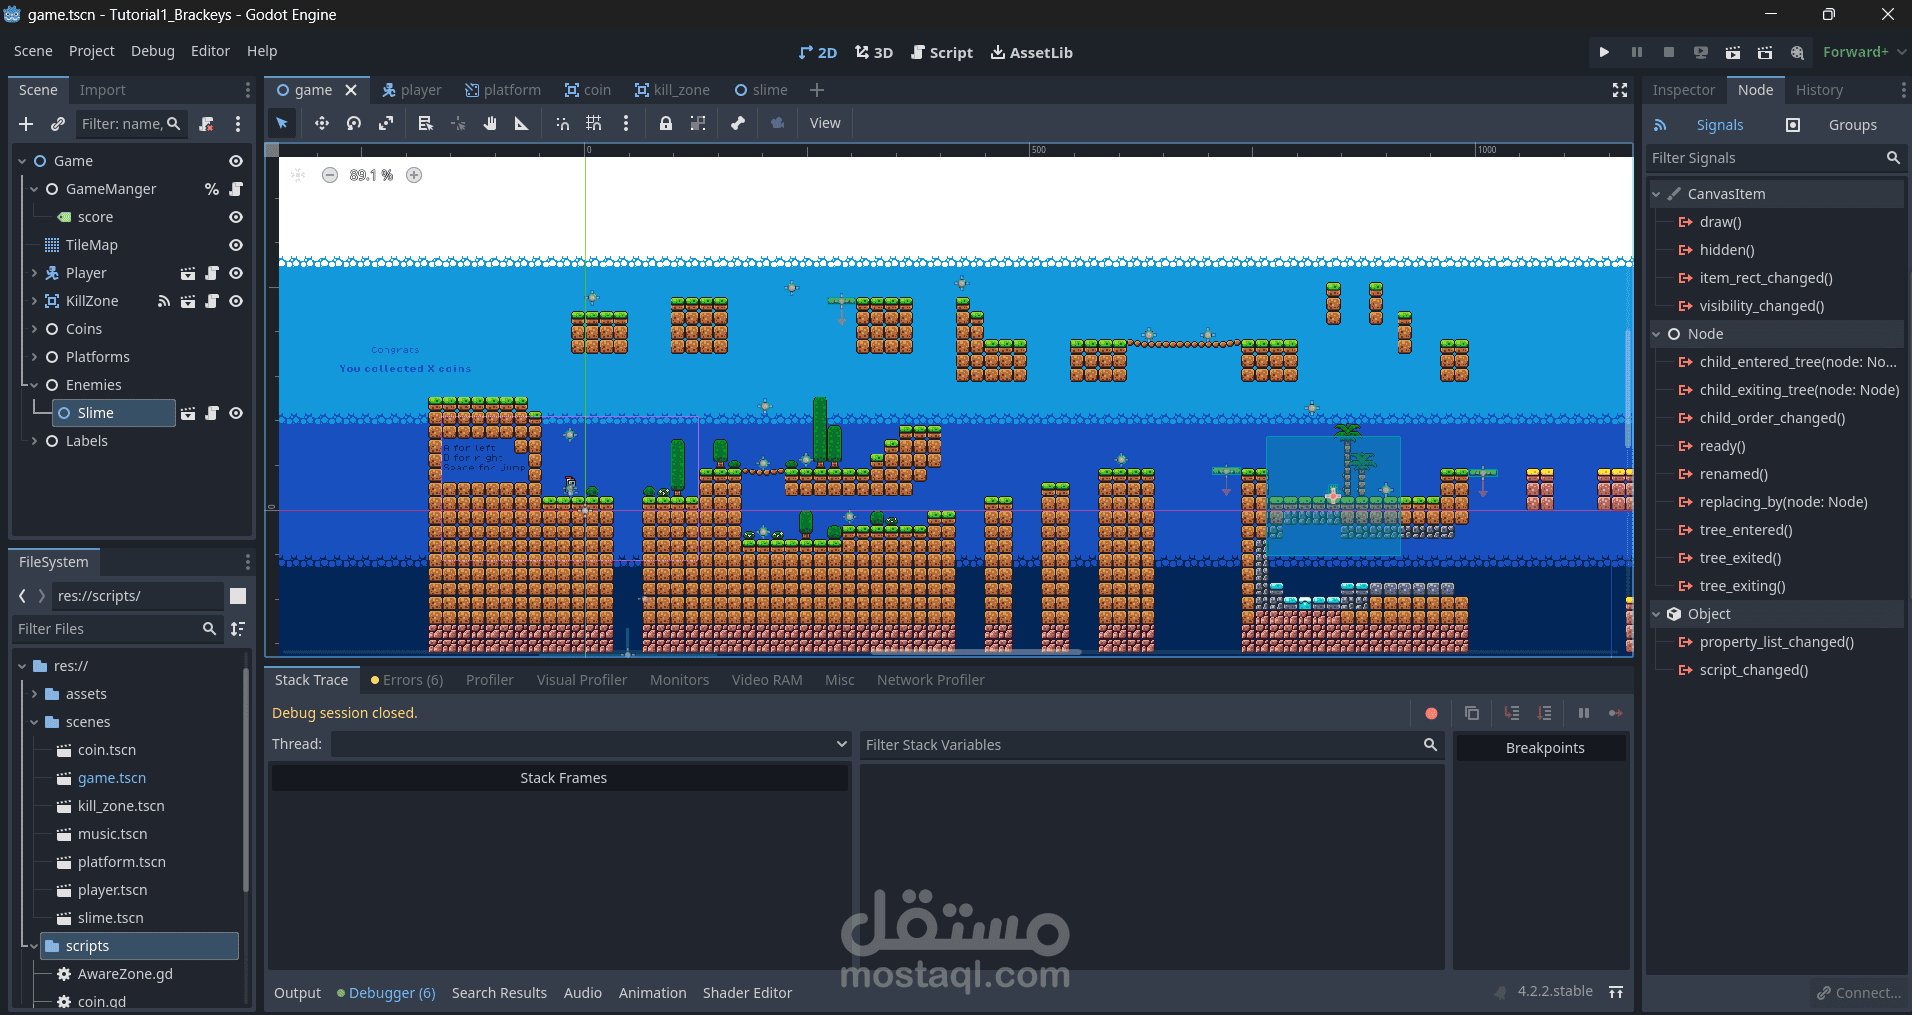
Task: Activate the Move Mode tool
Action: click(321, 123)
